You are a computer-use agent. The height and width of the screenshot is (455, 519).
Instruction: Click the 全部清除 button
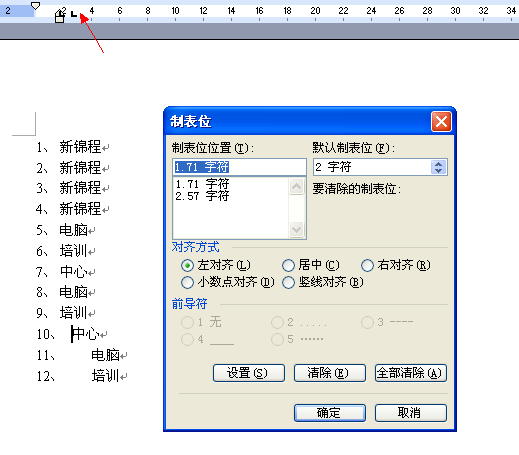[x=411, y=373]
